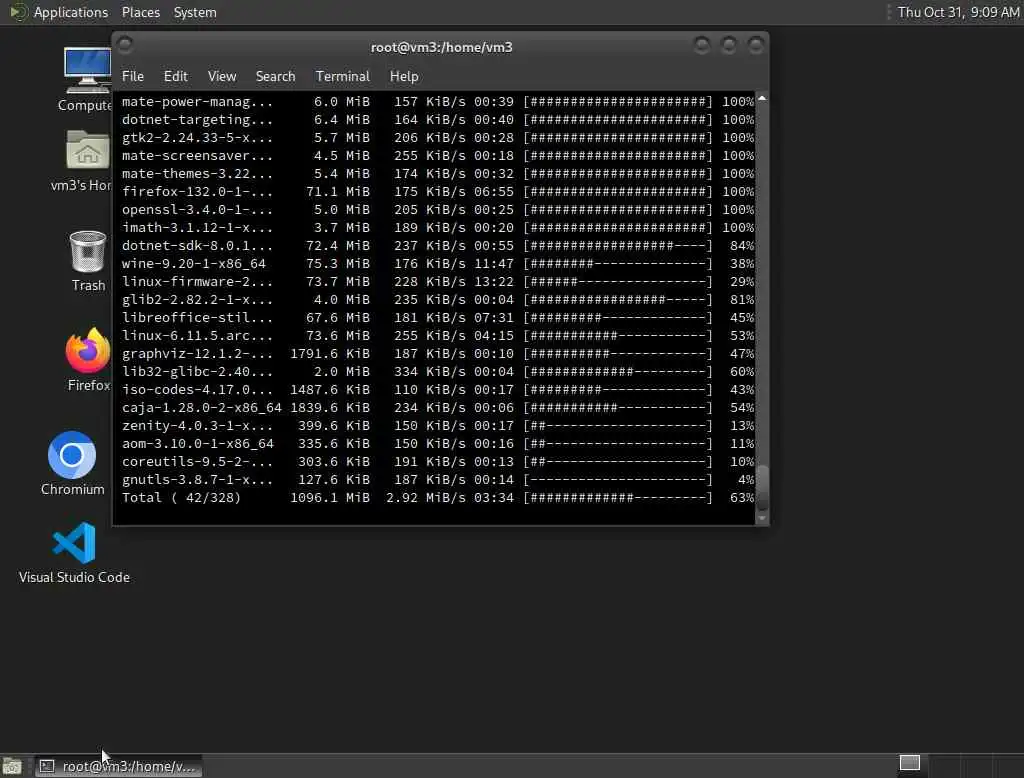Click the openssl-3.4.0-1 line

point(438,210)
